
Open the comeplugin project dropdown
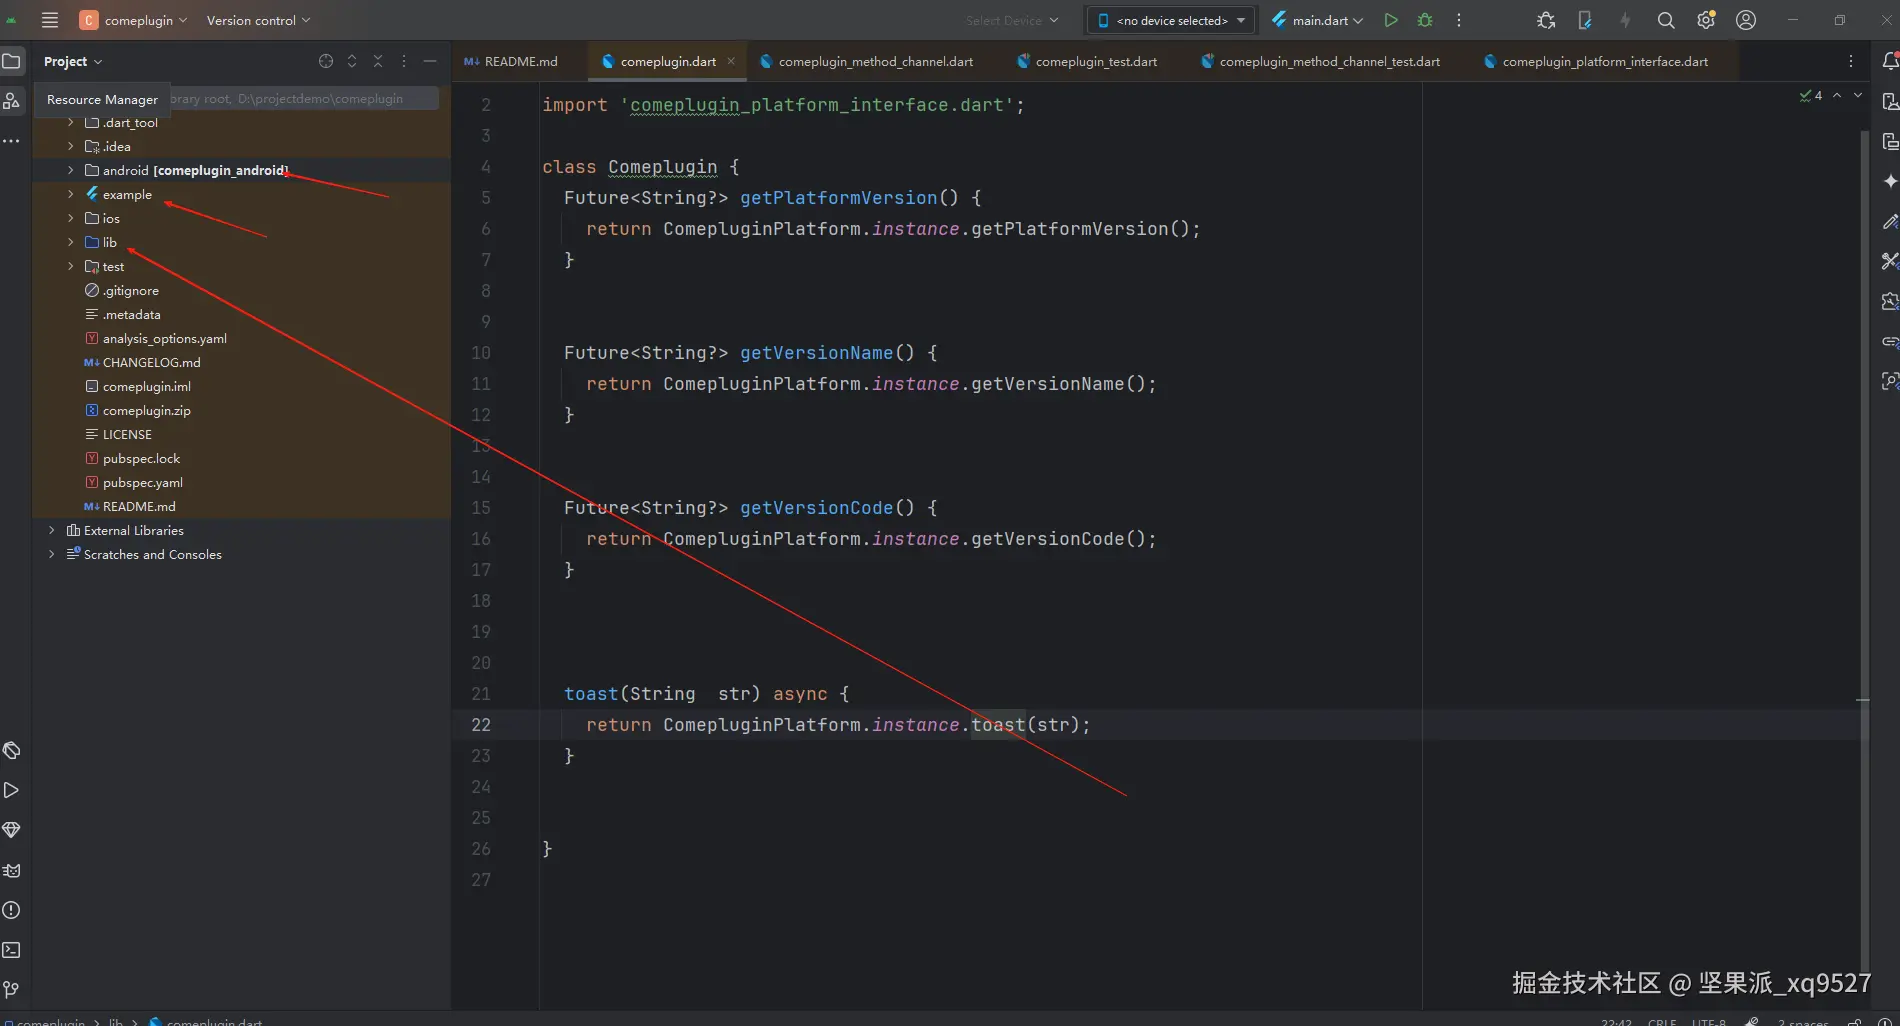coord(134,20)
